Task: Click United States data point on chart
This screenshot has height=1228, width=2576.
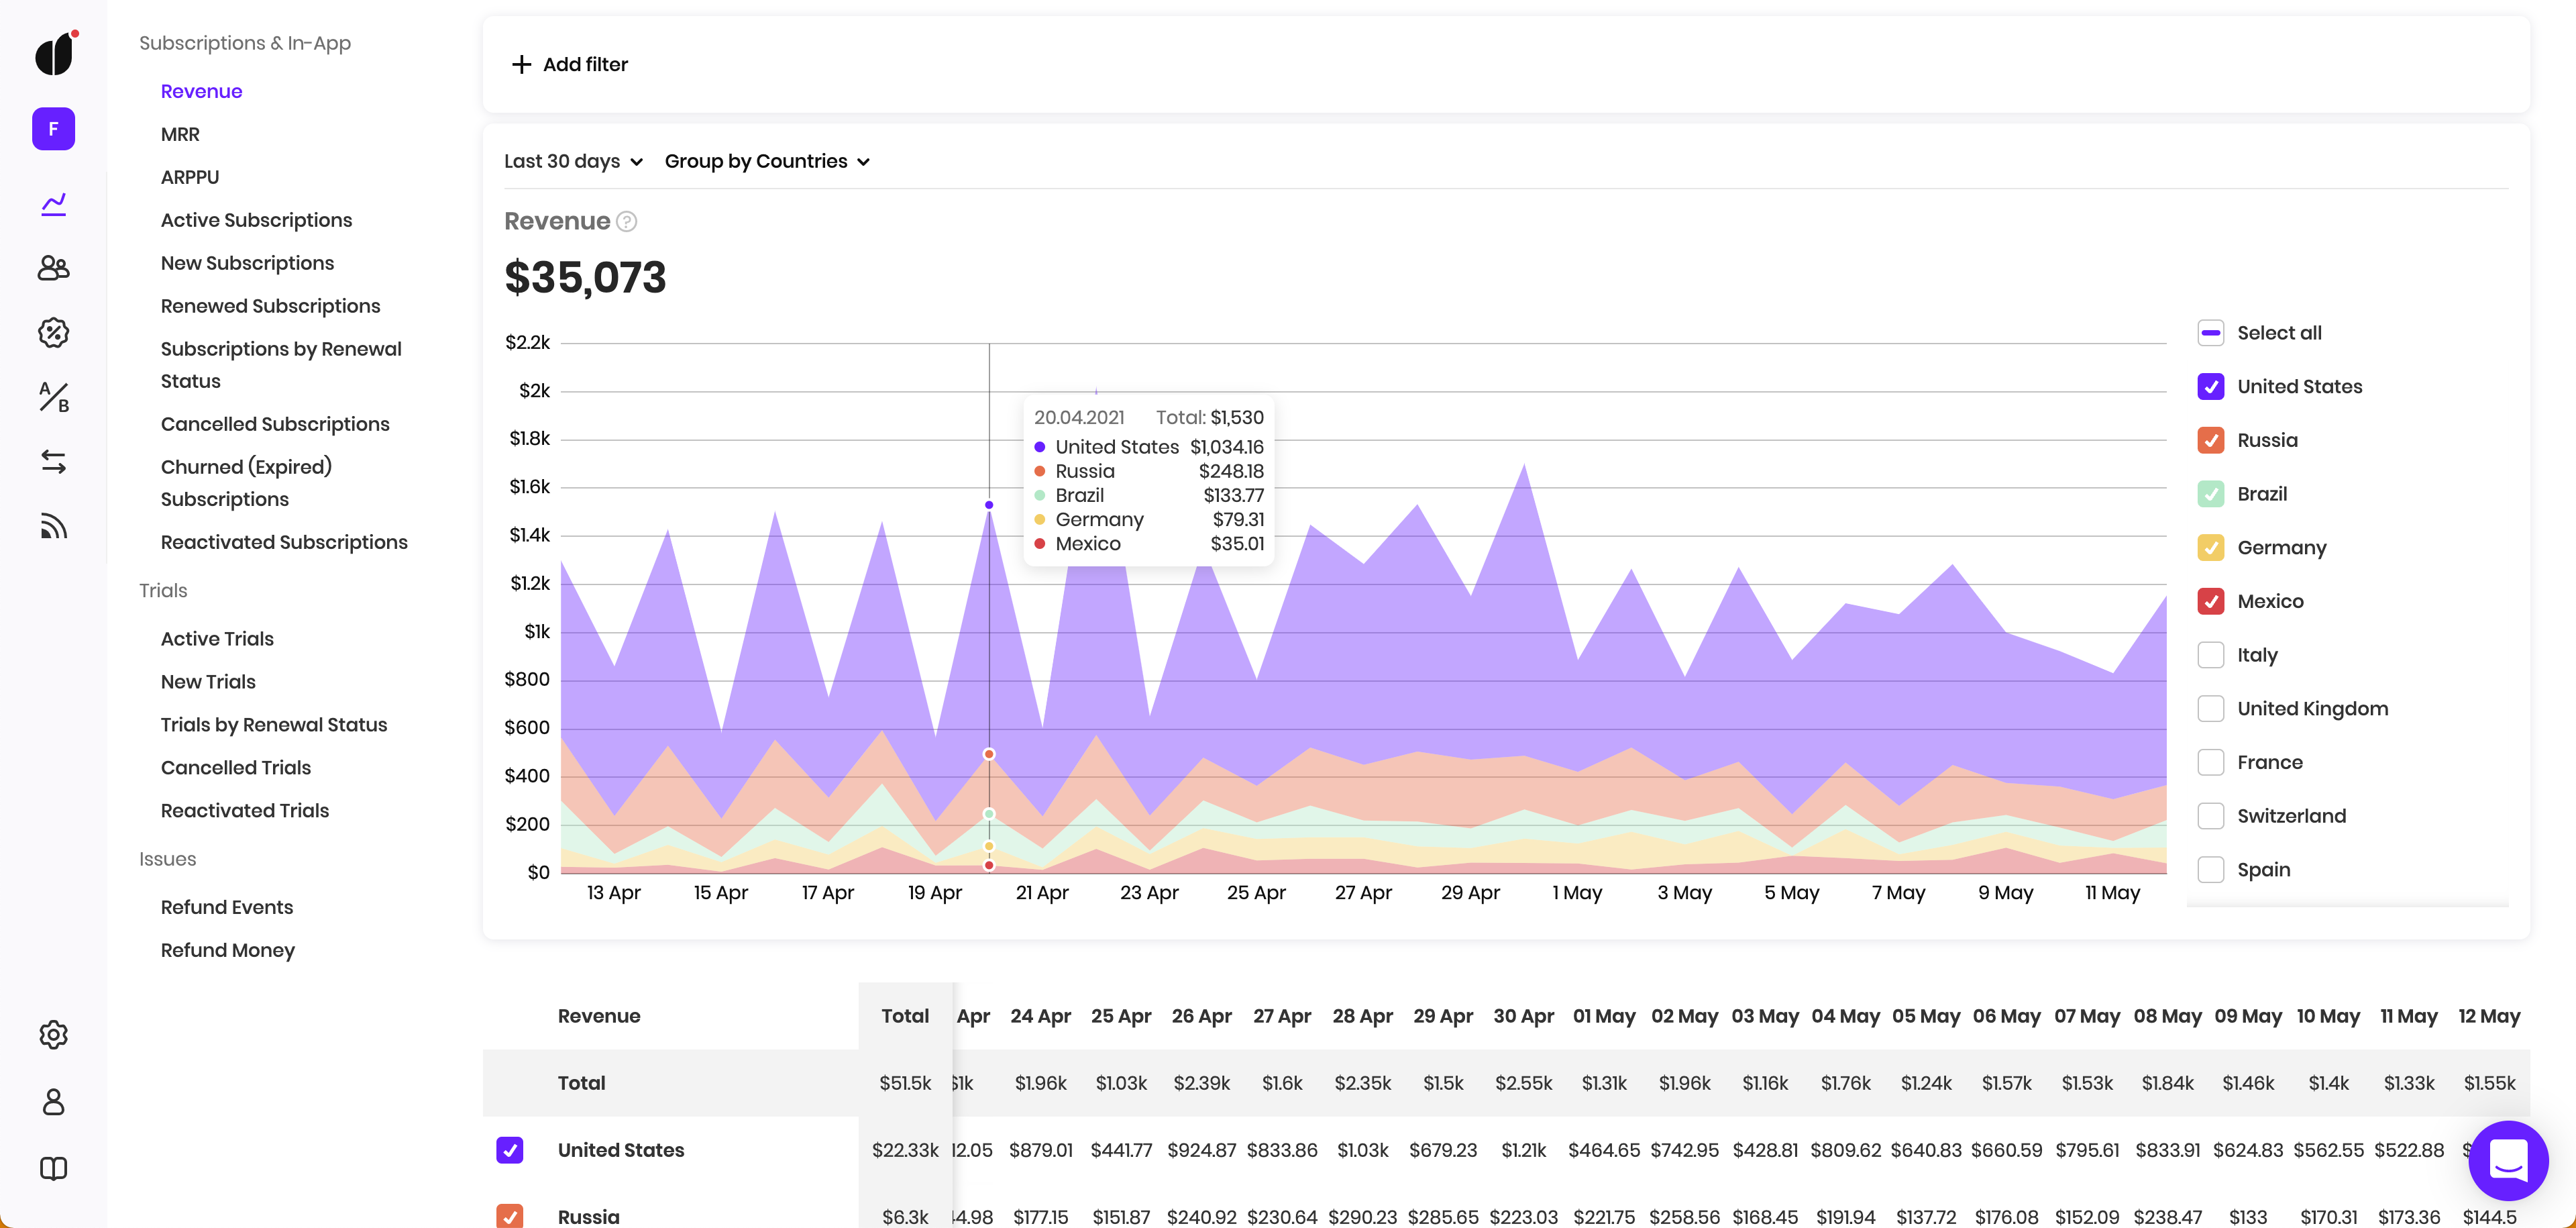Action: tap(989, 505)
